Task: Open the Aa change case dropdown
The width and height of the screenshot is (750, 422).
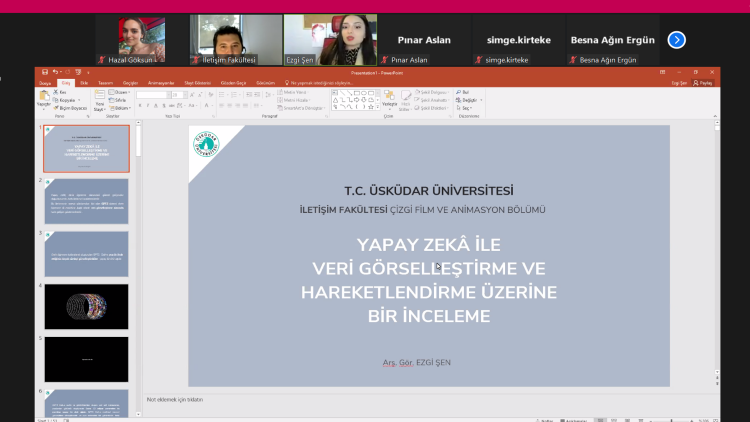Action: tap(192, 105)
